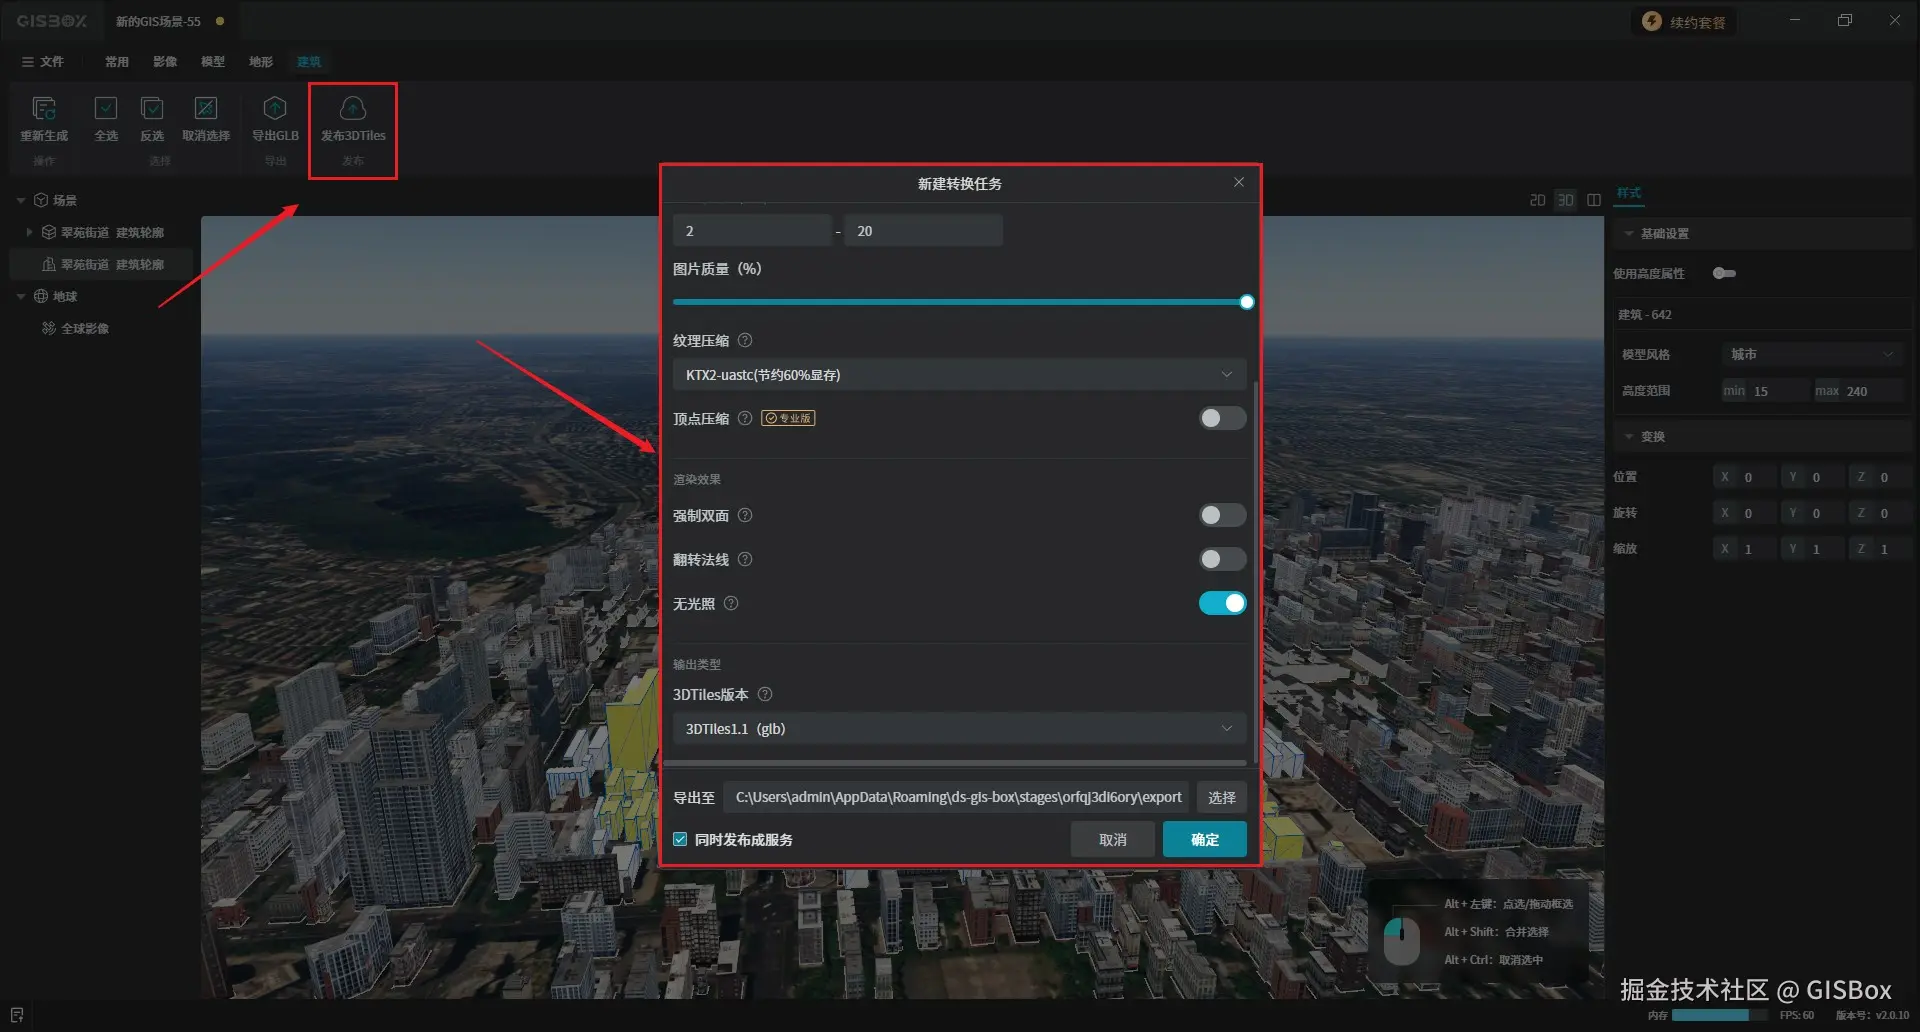
Task: Open the 纹理压缩 KTX2-uastc dropdown
Action: click(x=959, y=375)
